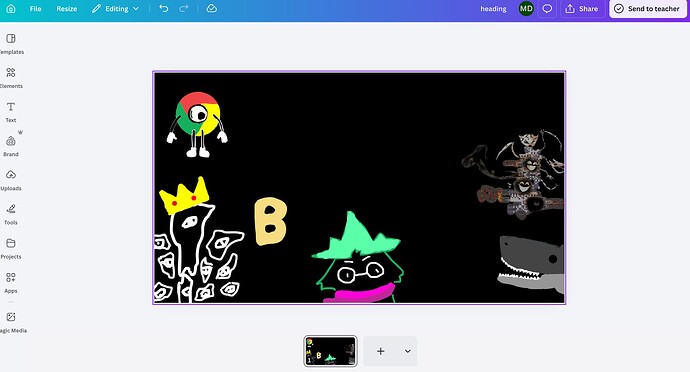The image size is (690, 372).
Task: Select the page 1 thumbnail
Action: tap(330, 351)
